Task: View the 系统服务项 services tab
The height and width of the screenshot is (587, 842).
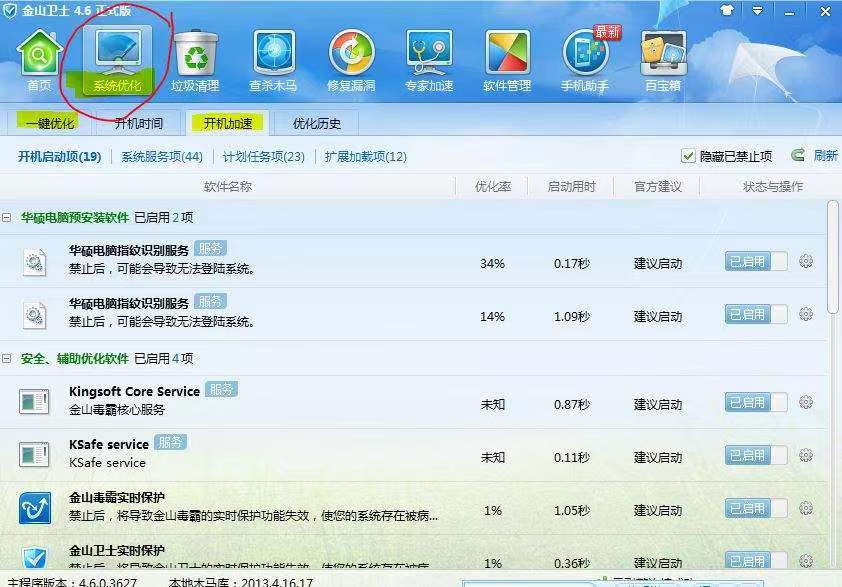Action: click(x=160, y=156)
